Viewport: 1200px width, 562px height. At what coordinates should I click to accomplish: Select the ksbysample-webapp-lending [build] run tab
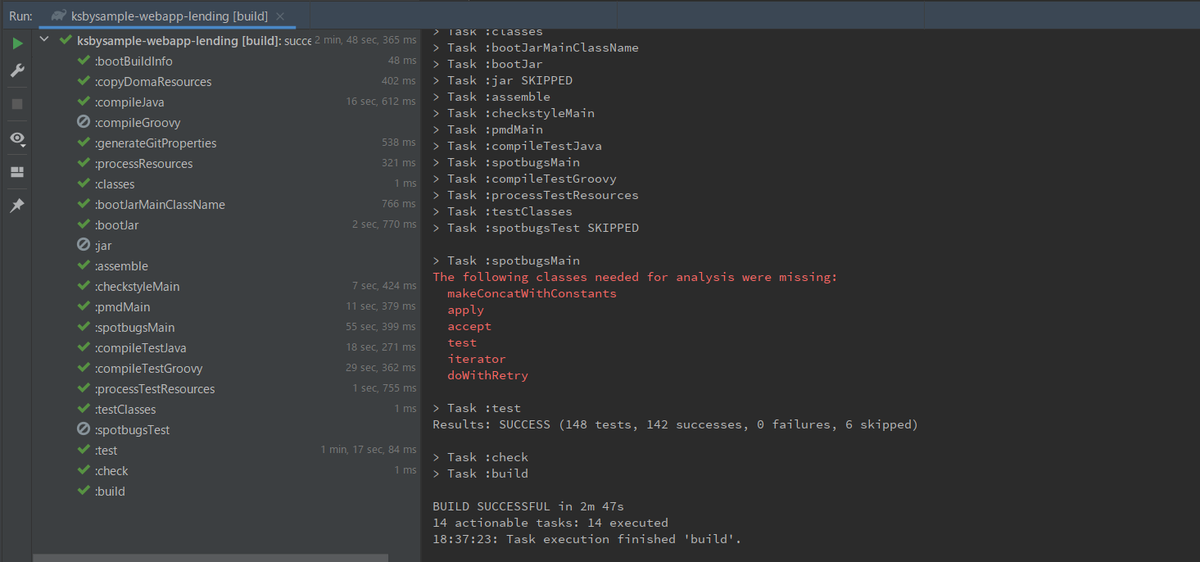pyautogui.click(x=168, y=16)
